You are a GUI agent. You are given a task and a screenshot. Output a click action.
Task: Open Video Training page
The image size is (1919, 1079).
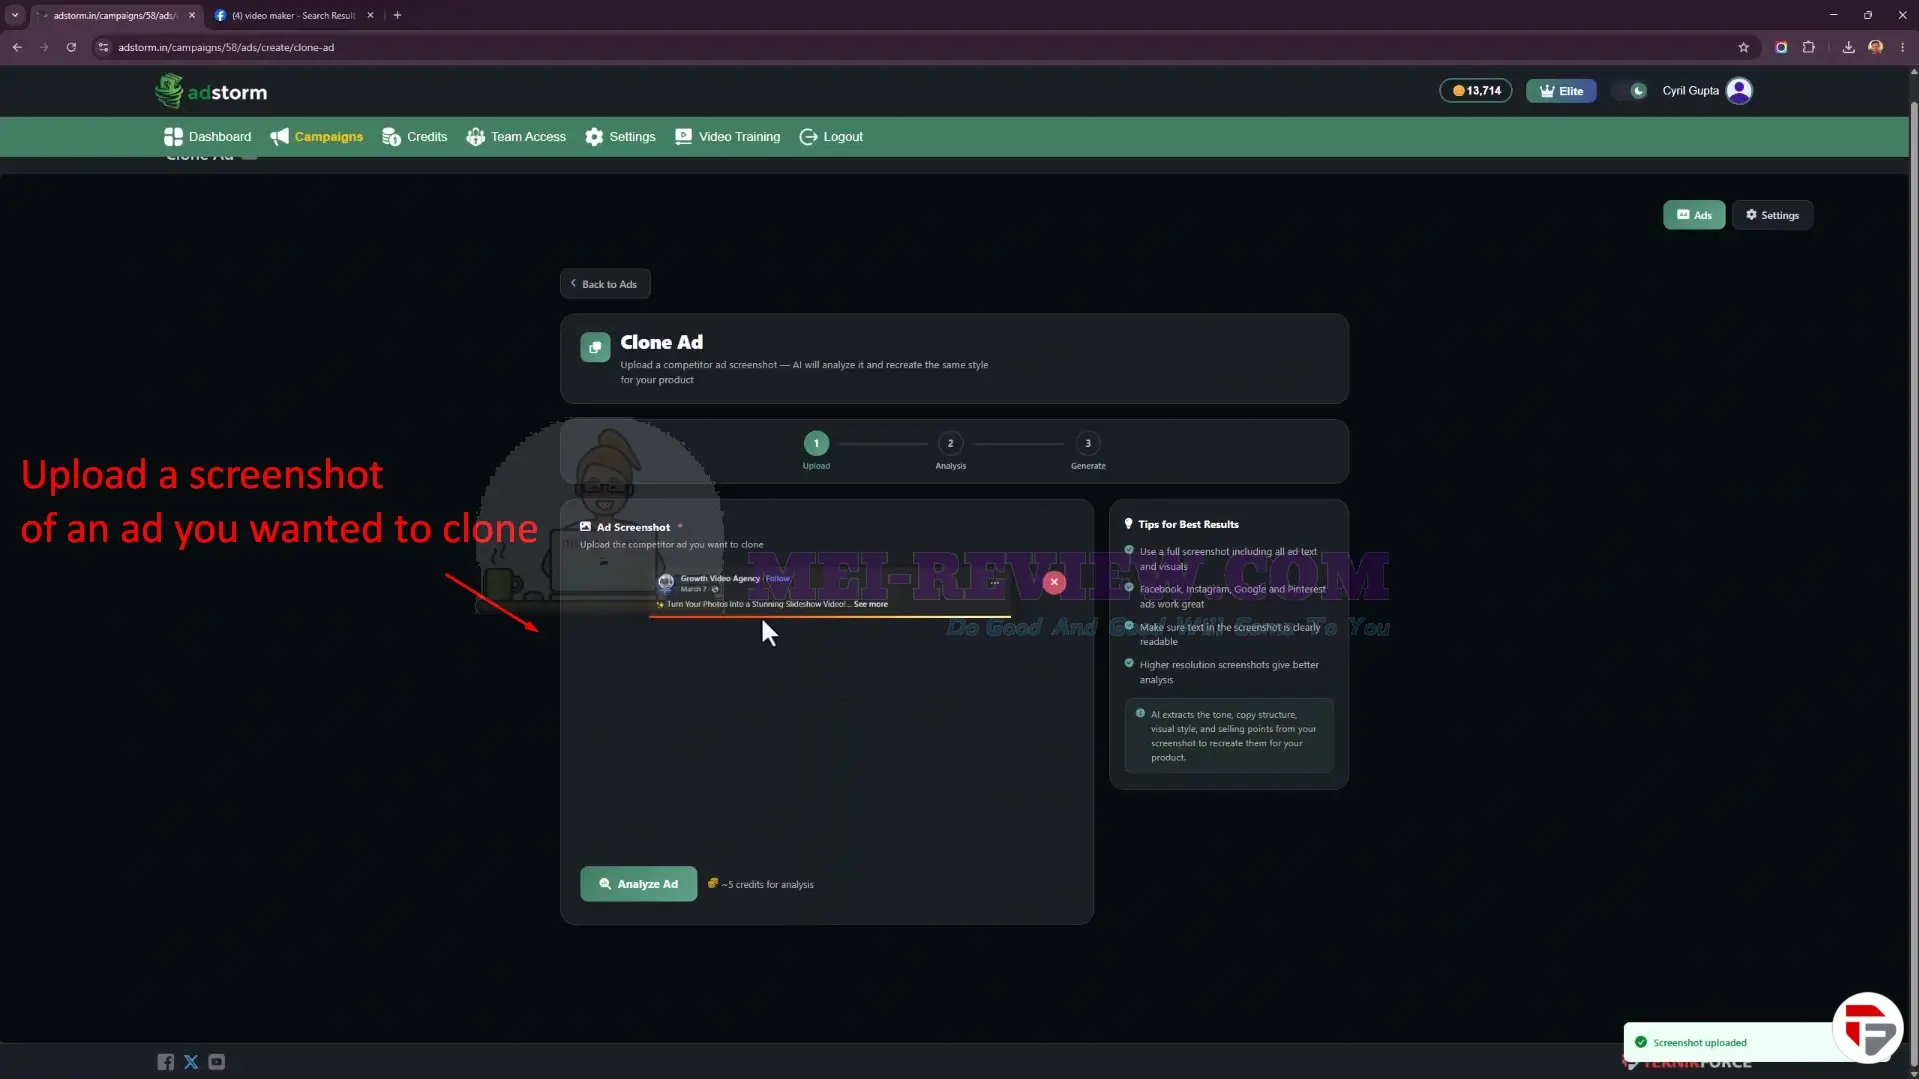(x=727, y=137)
